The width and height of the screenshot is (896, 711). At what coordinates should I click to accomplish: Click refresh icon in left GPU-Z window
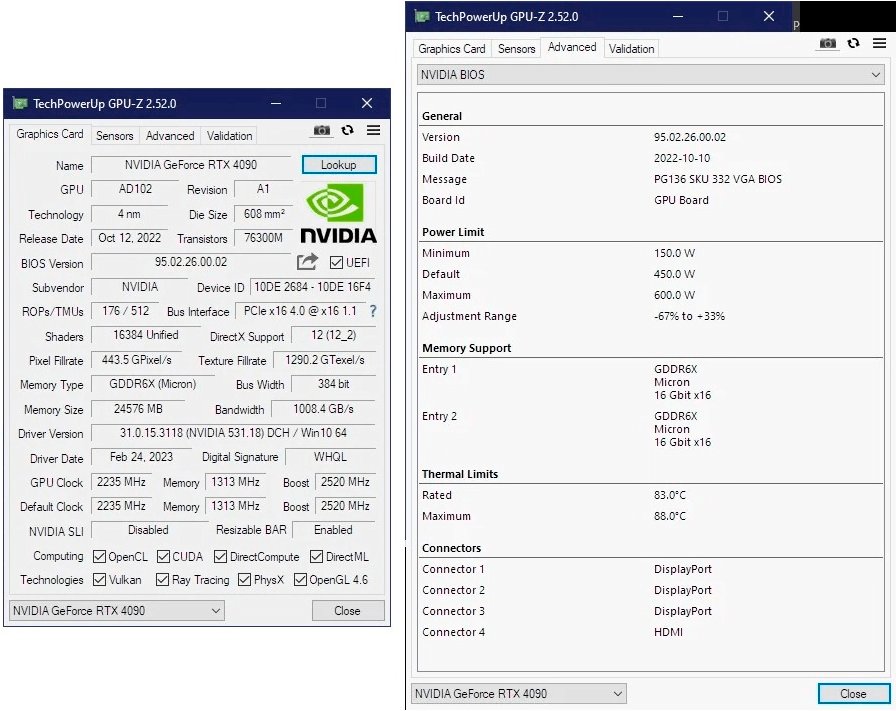[x=347, y=130]
